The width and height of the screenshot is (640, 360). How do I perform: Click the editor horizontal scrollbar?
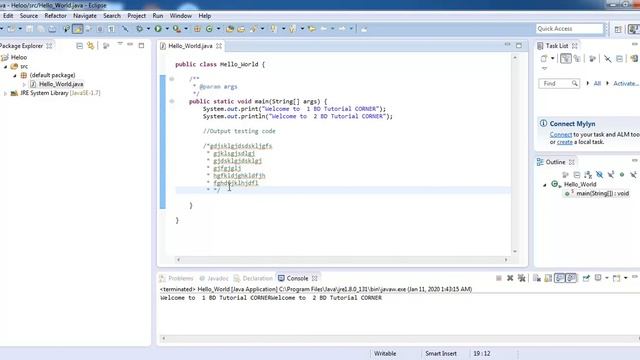(342, 260)
